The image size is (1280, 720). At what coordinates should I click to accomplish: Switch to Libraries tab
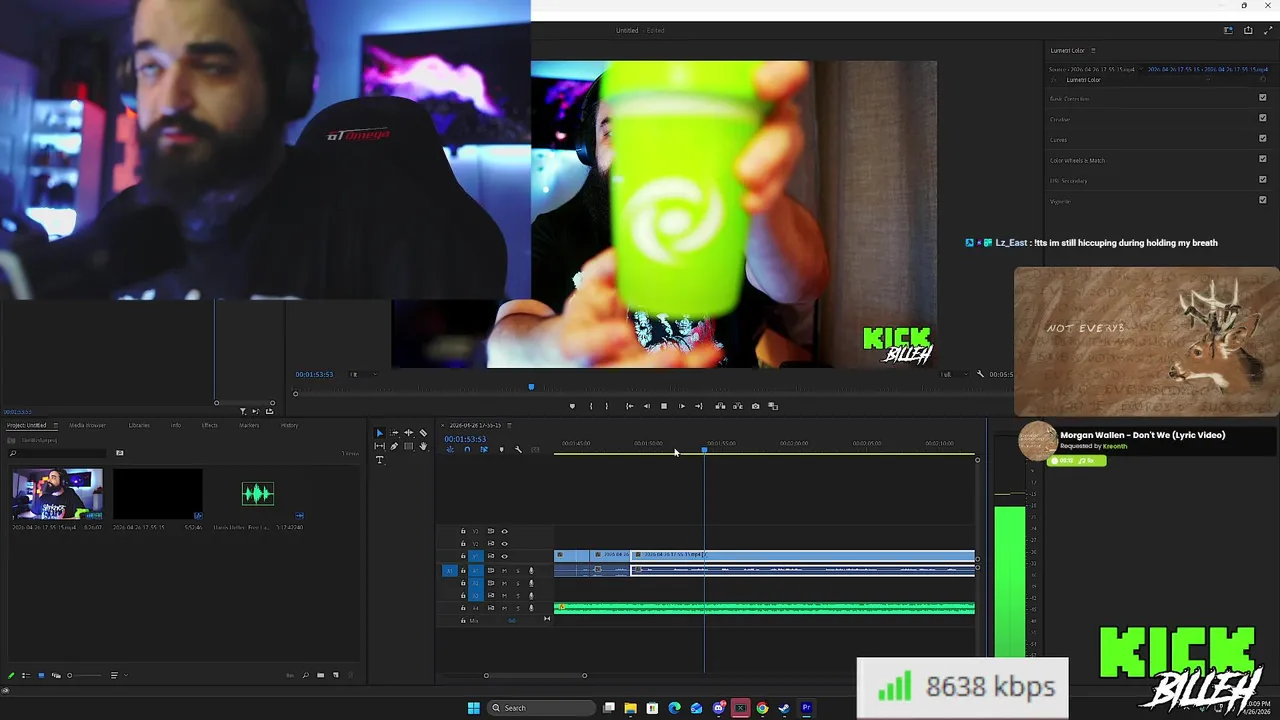(x=139, y=425)
